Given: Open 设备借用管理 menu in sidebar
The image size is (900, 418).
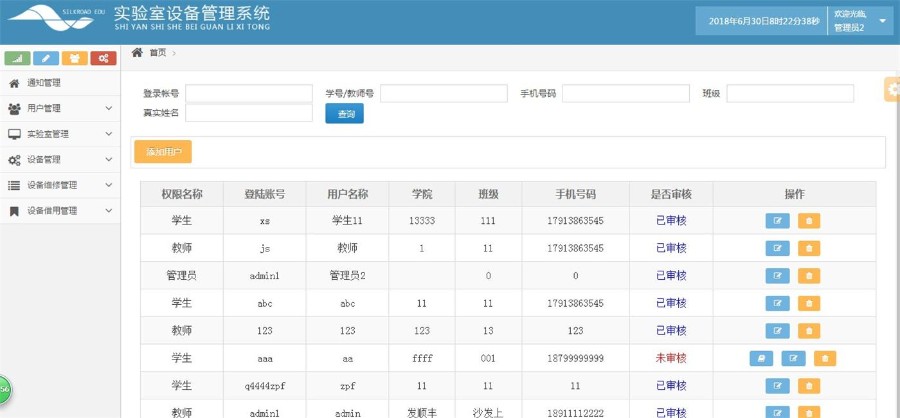Looking at the screenshot, I should 60,211.
